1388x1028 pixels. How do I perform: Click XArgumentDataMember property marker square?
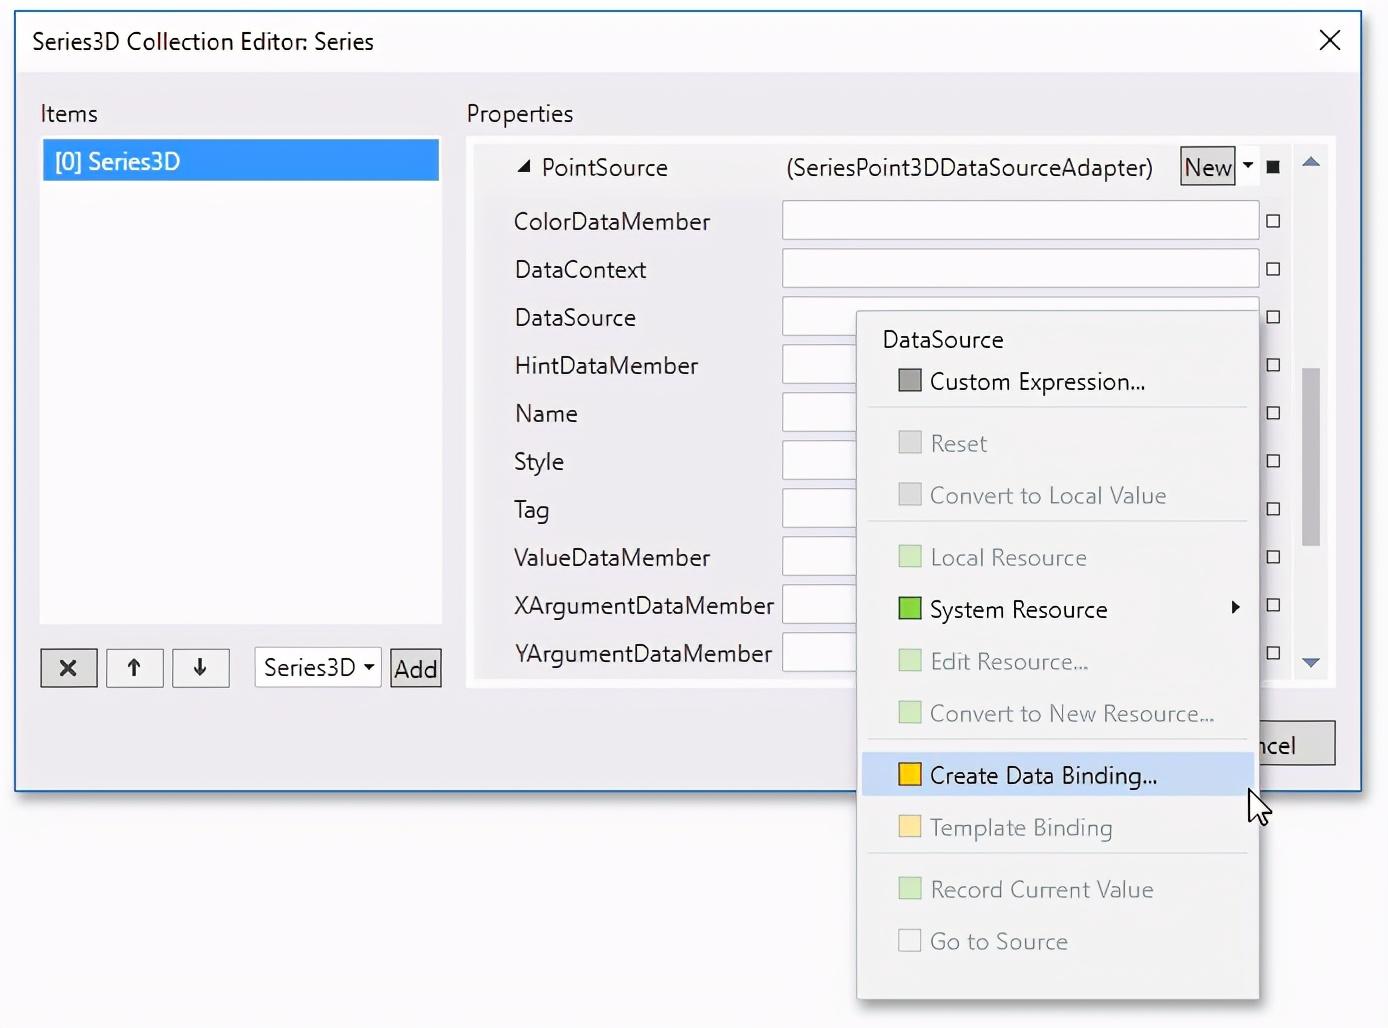[1273, 605]
